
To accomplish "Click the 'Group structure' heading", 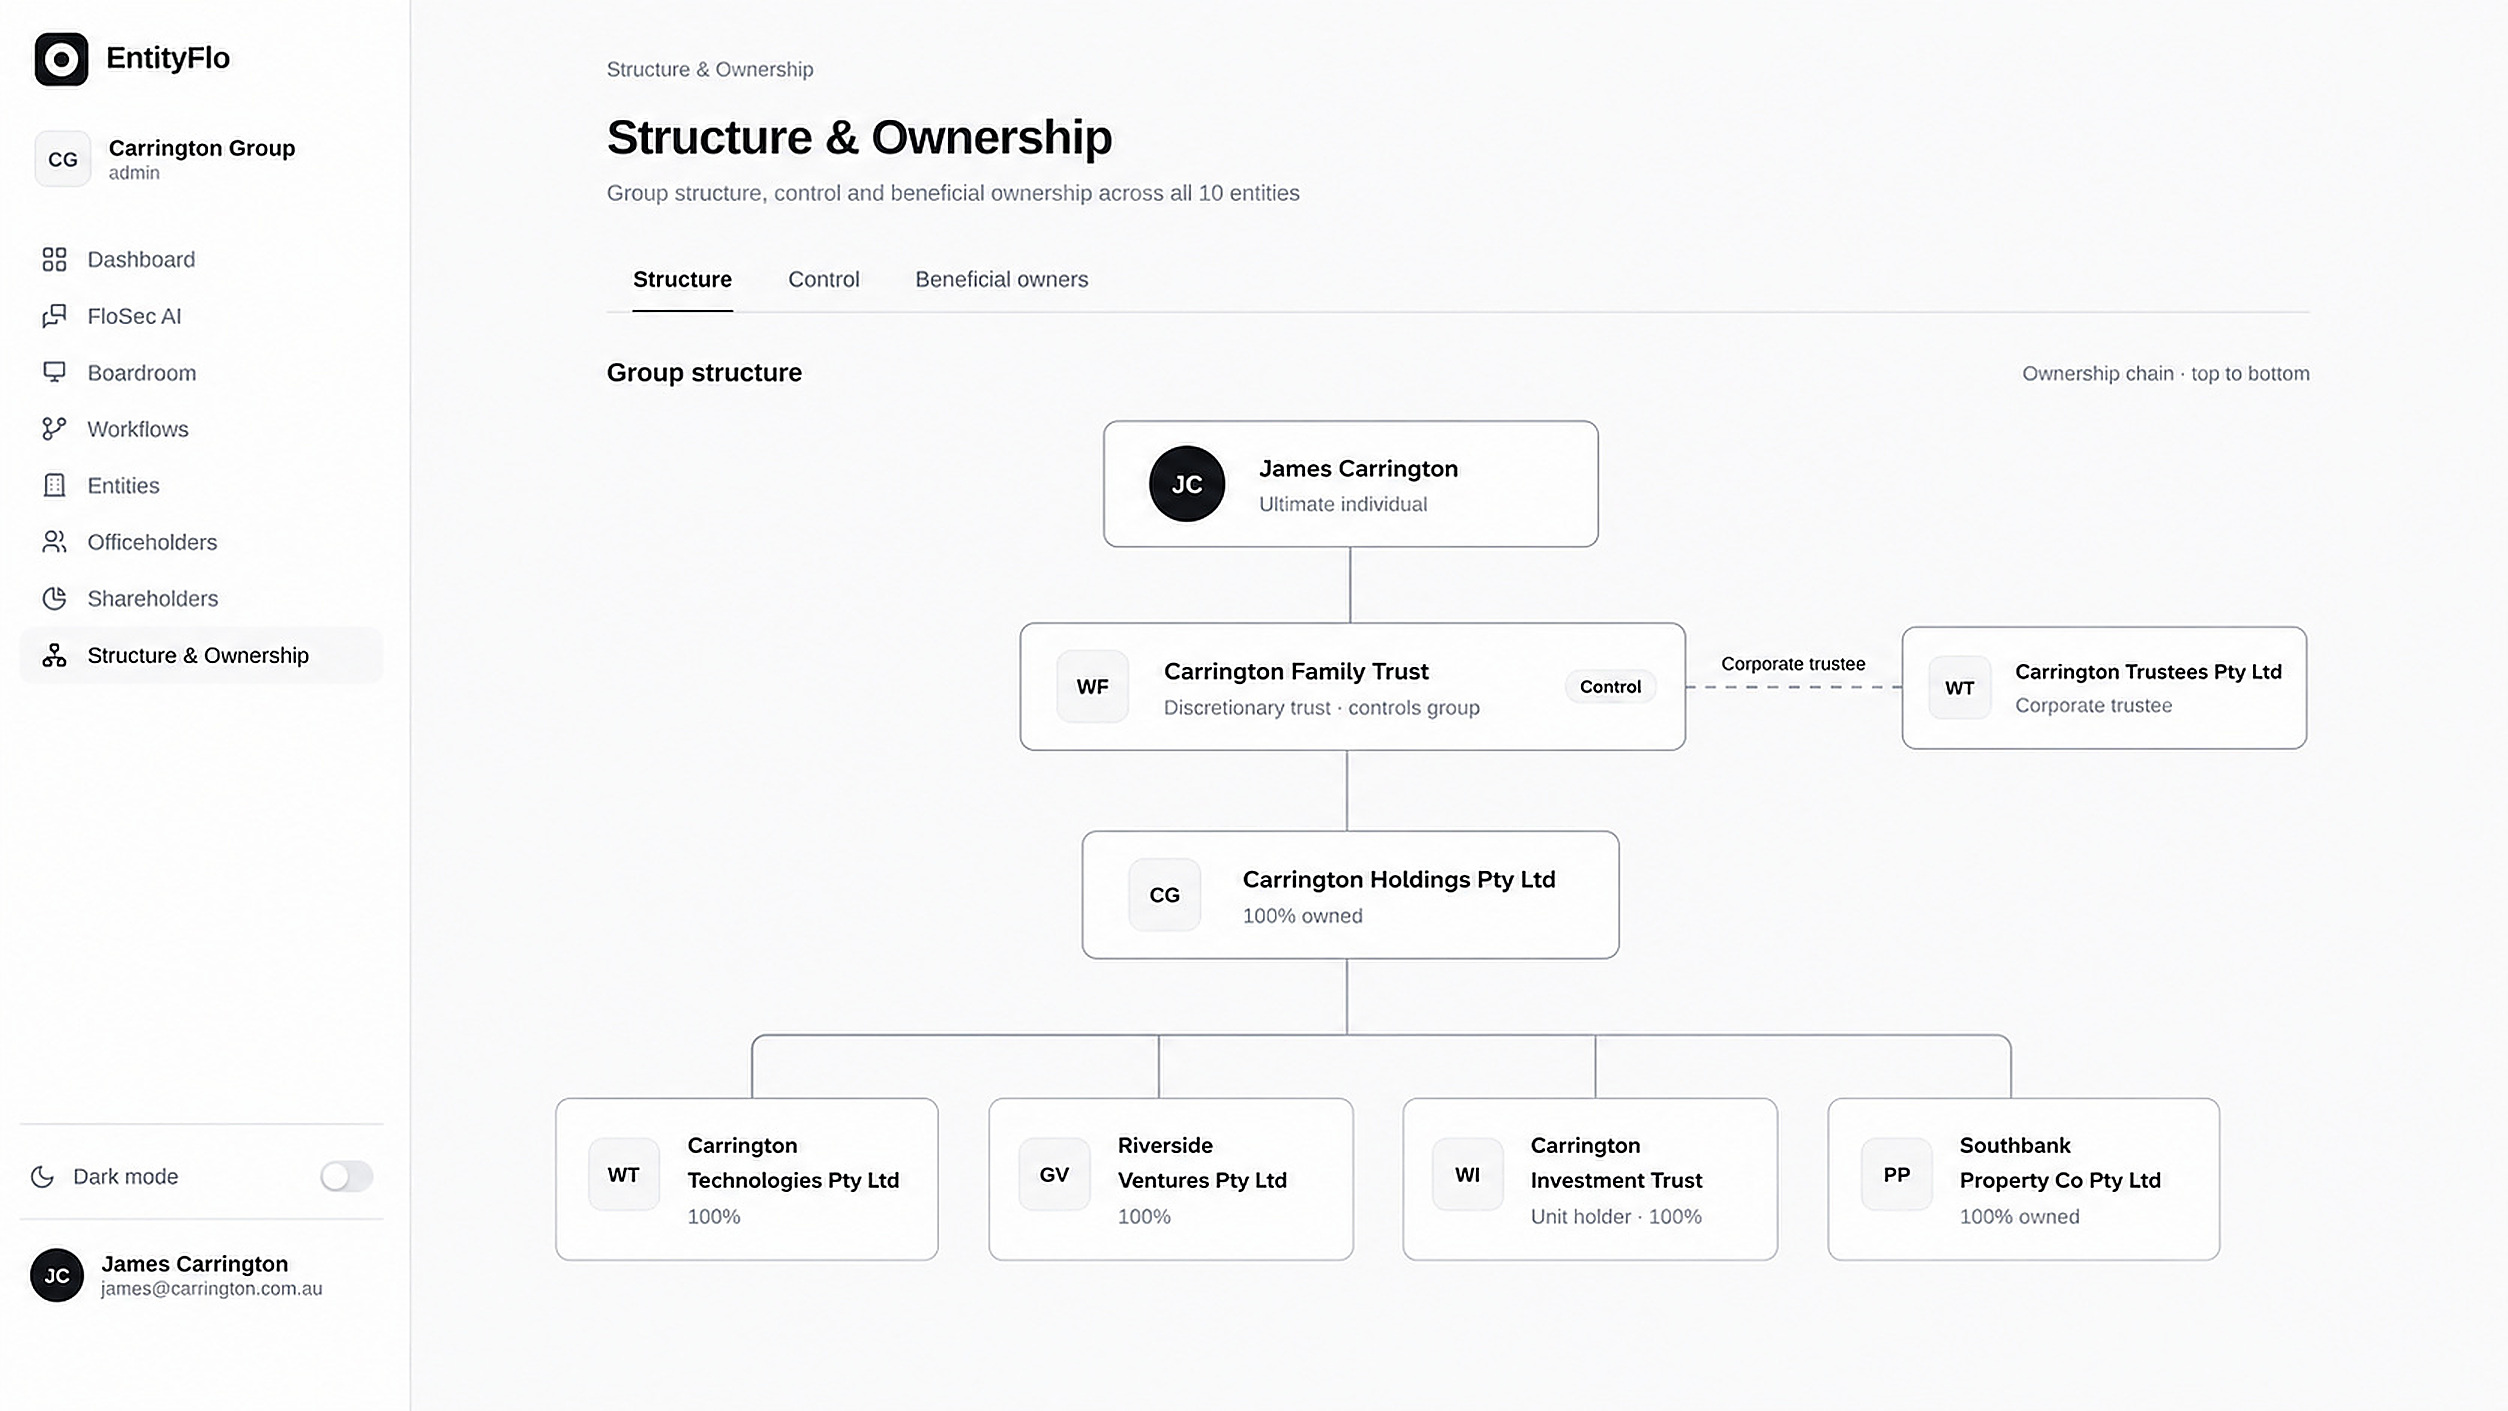I will [x=704, y=373].
